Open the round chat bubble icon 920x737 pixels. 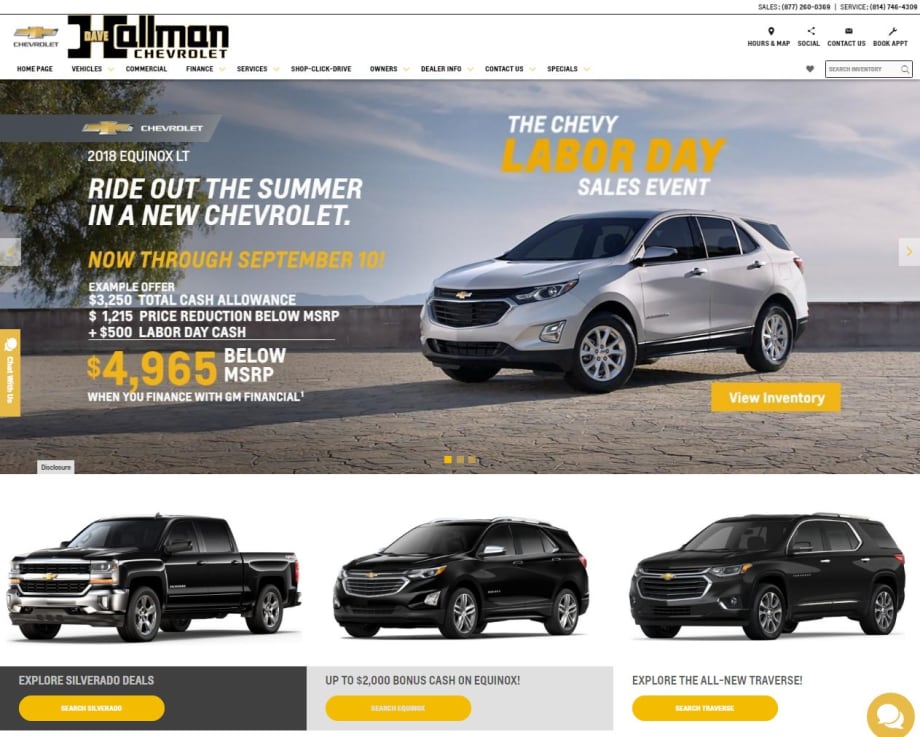tap(890, 716)
